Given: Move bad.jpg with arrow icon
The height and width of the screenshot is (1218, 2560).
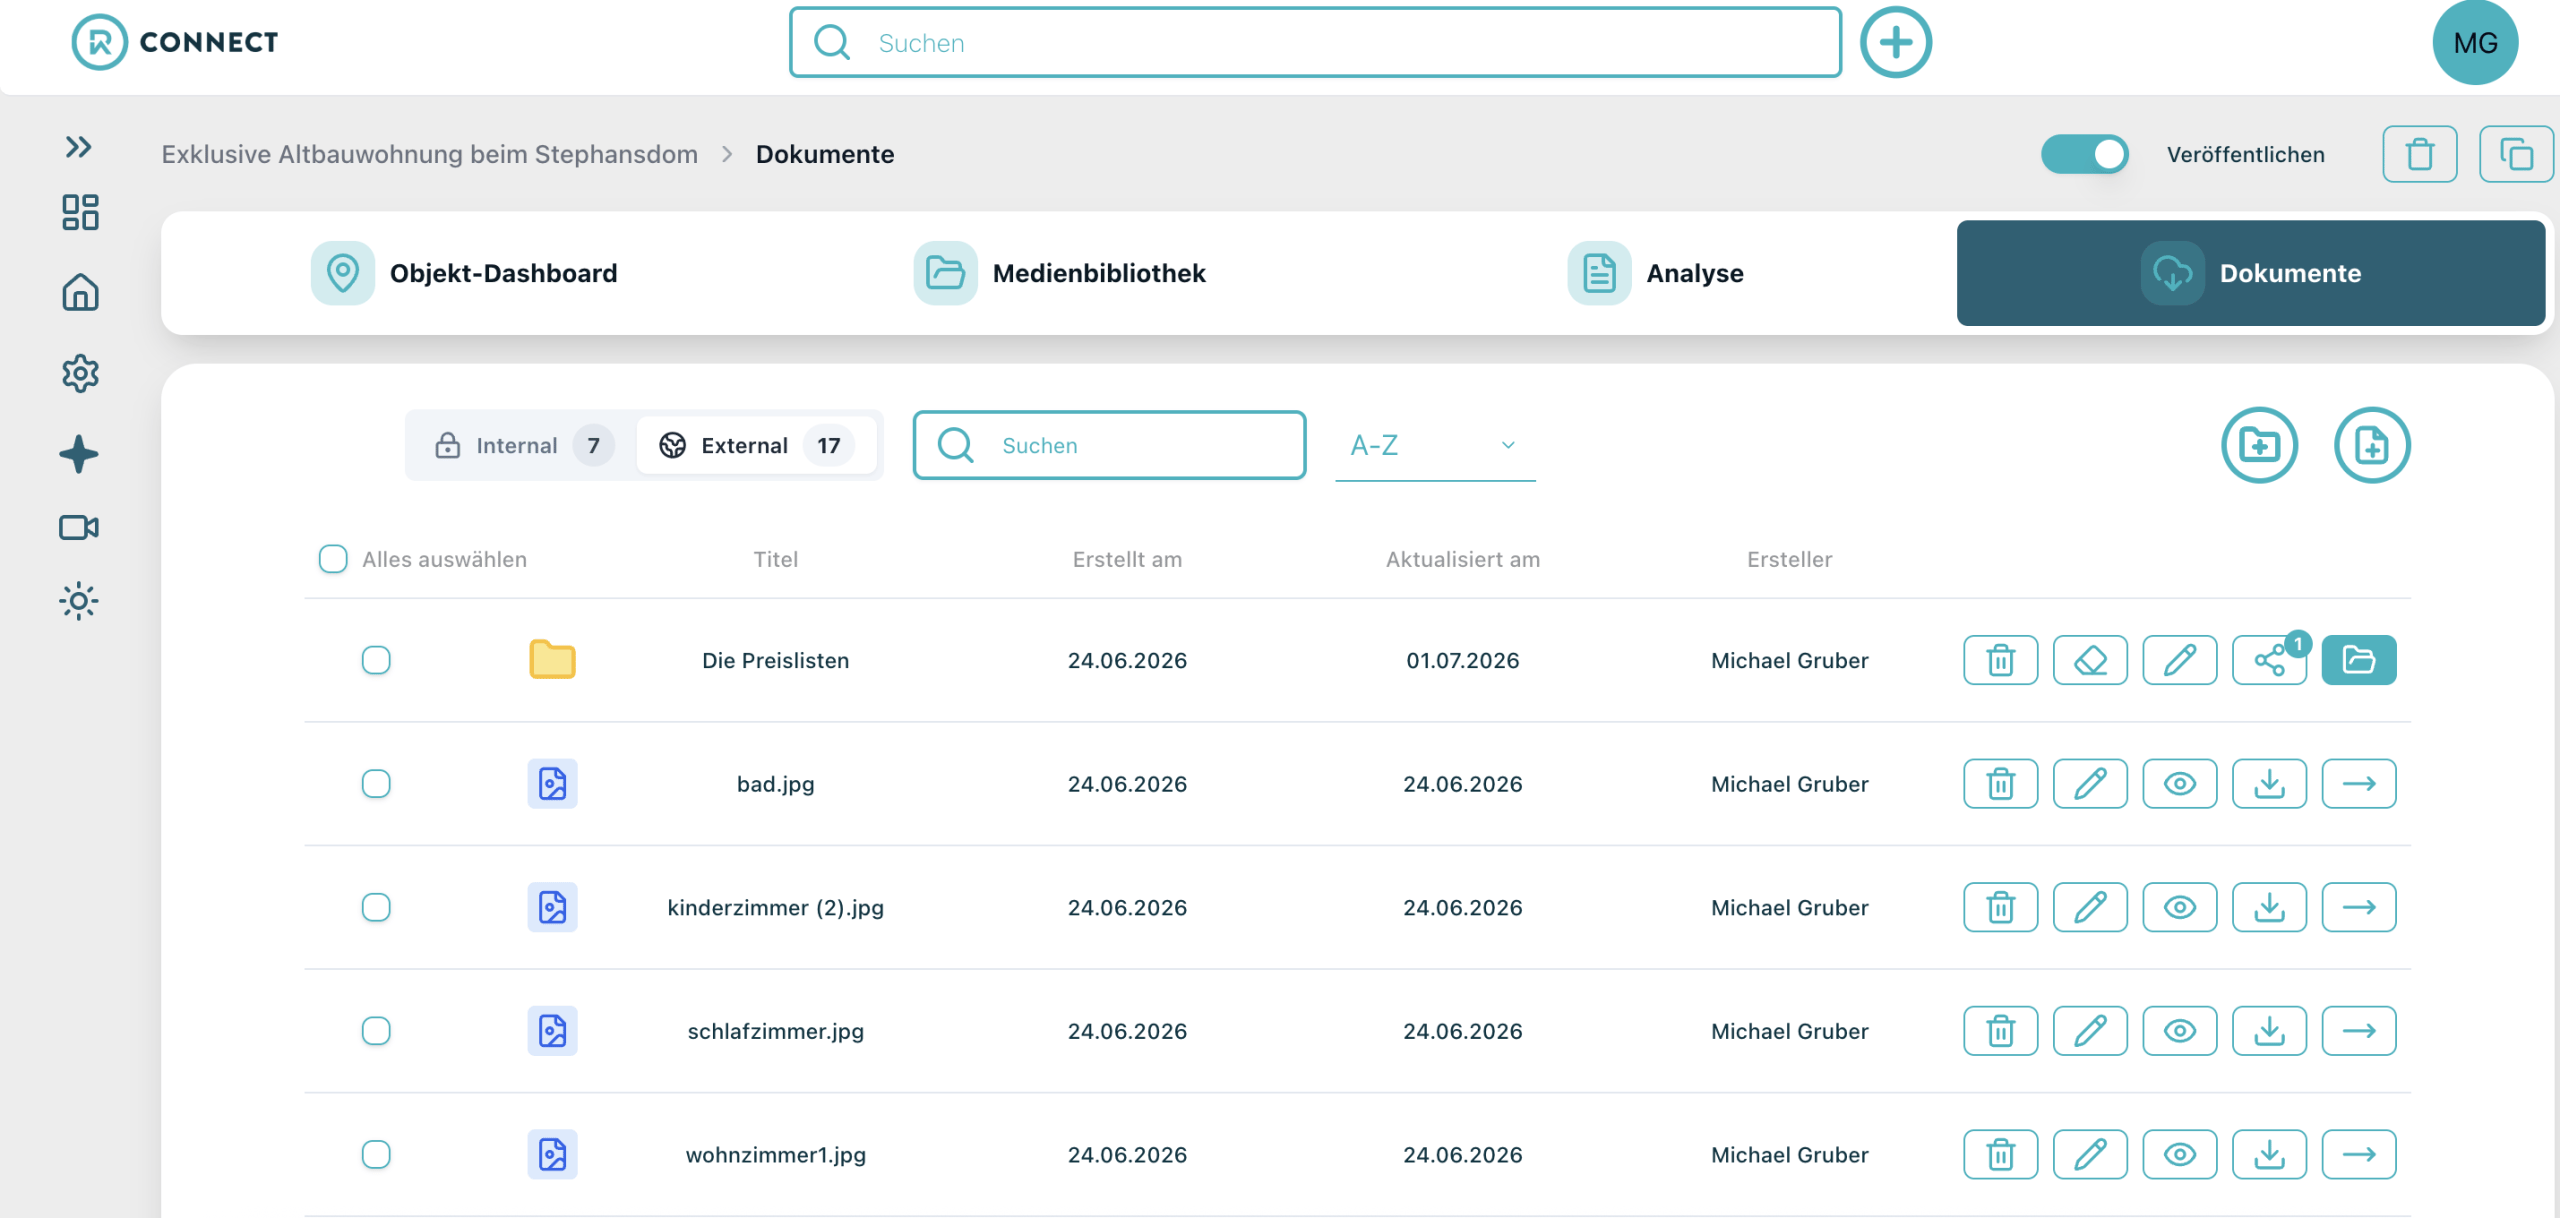Looking at the screenshot, I should click(x=2358, y=784).
